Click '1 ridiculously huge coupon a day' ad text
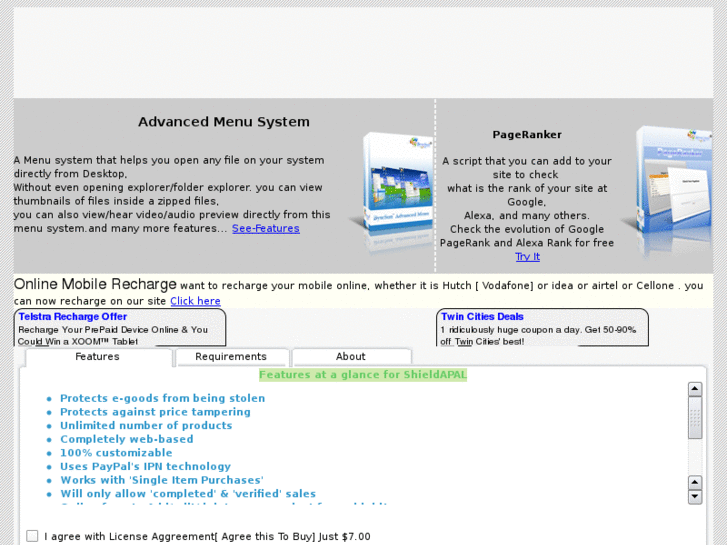727x545 pixels. [x=538, y=335]
